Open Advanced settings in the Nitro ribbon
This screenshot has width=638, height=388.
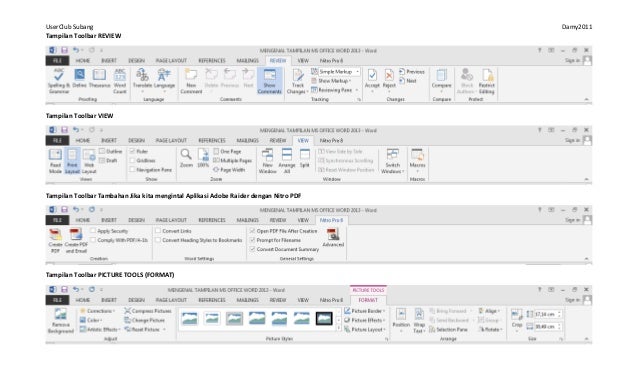coord(333,238)
